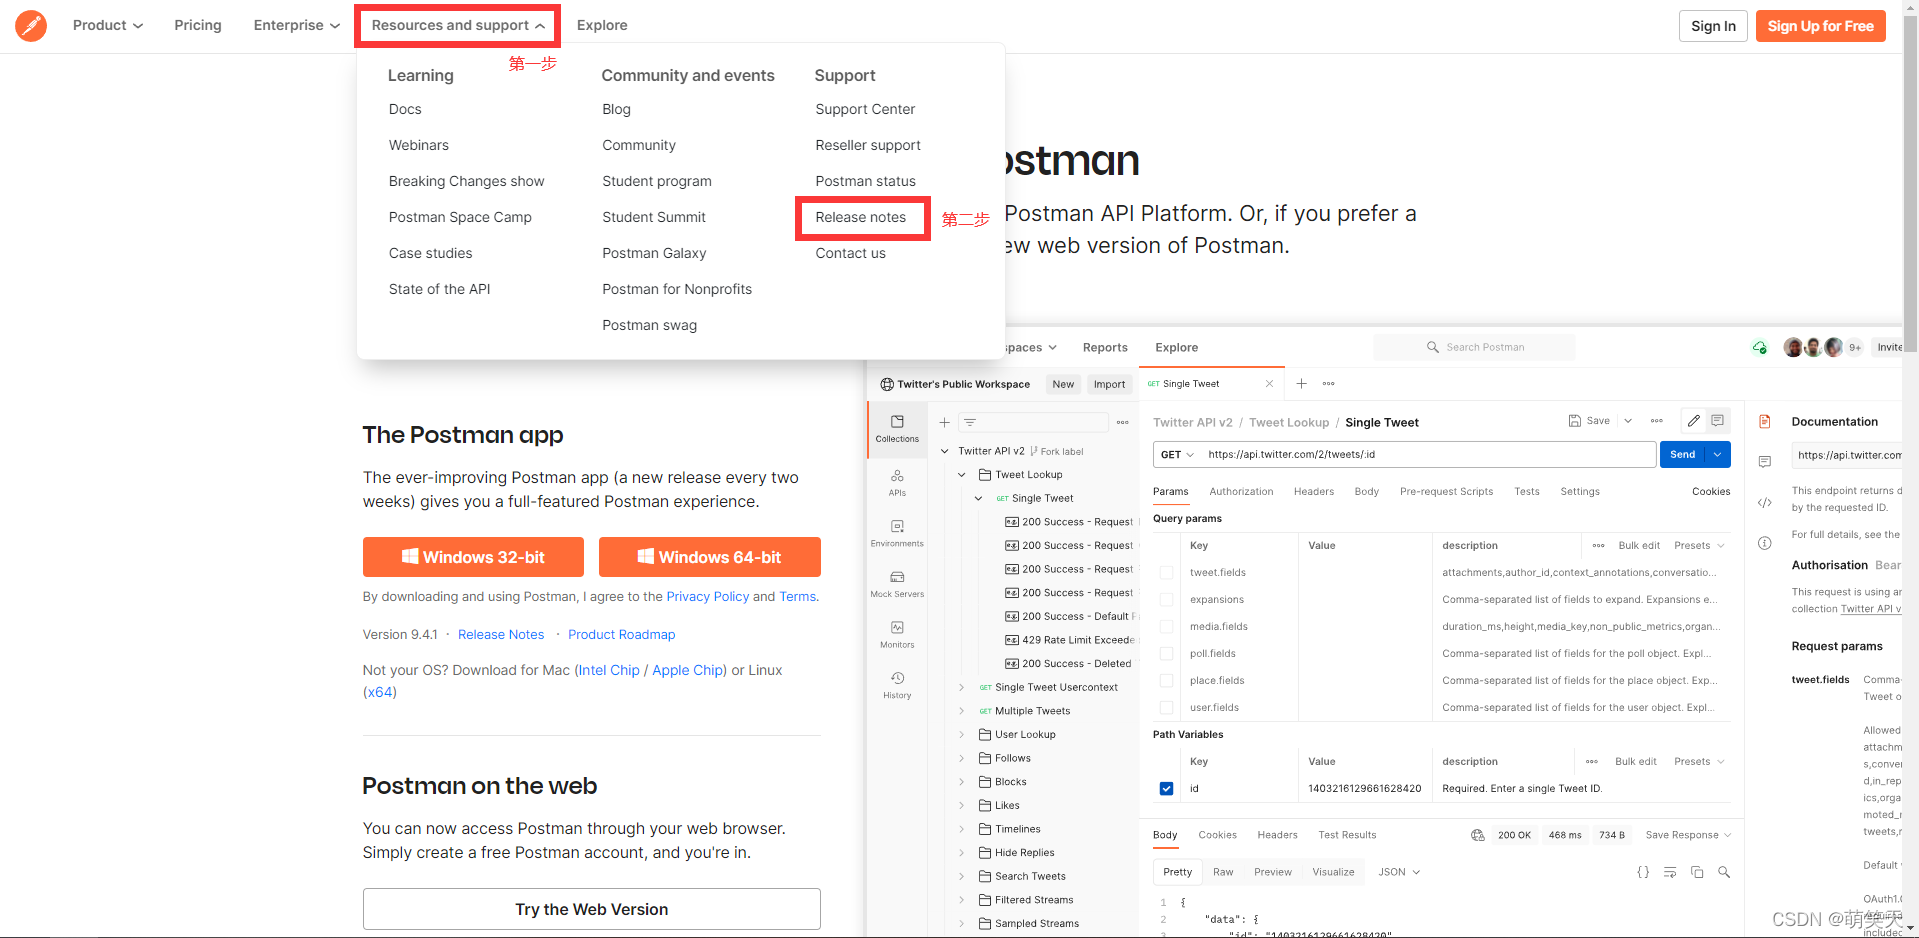Collapse the Tweet Lookup folder
This screenshot has width=1919, height=938.
coord(962,475)
